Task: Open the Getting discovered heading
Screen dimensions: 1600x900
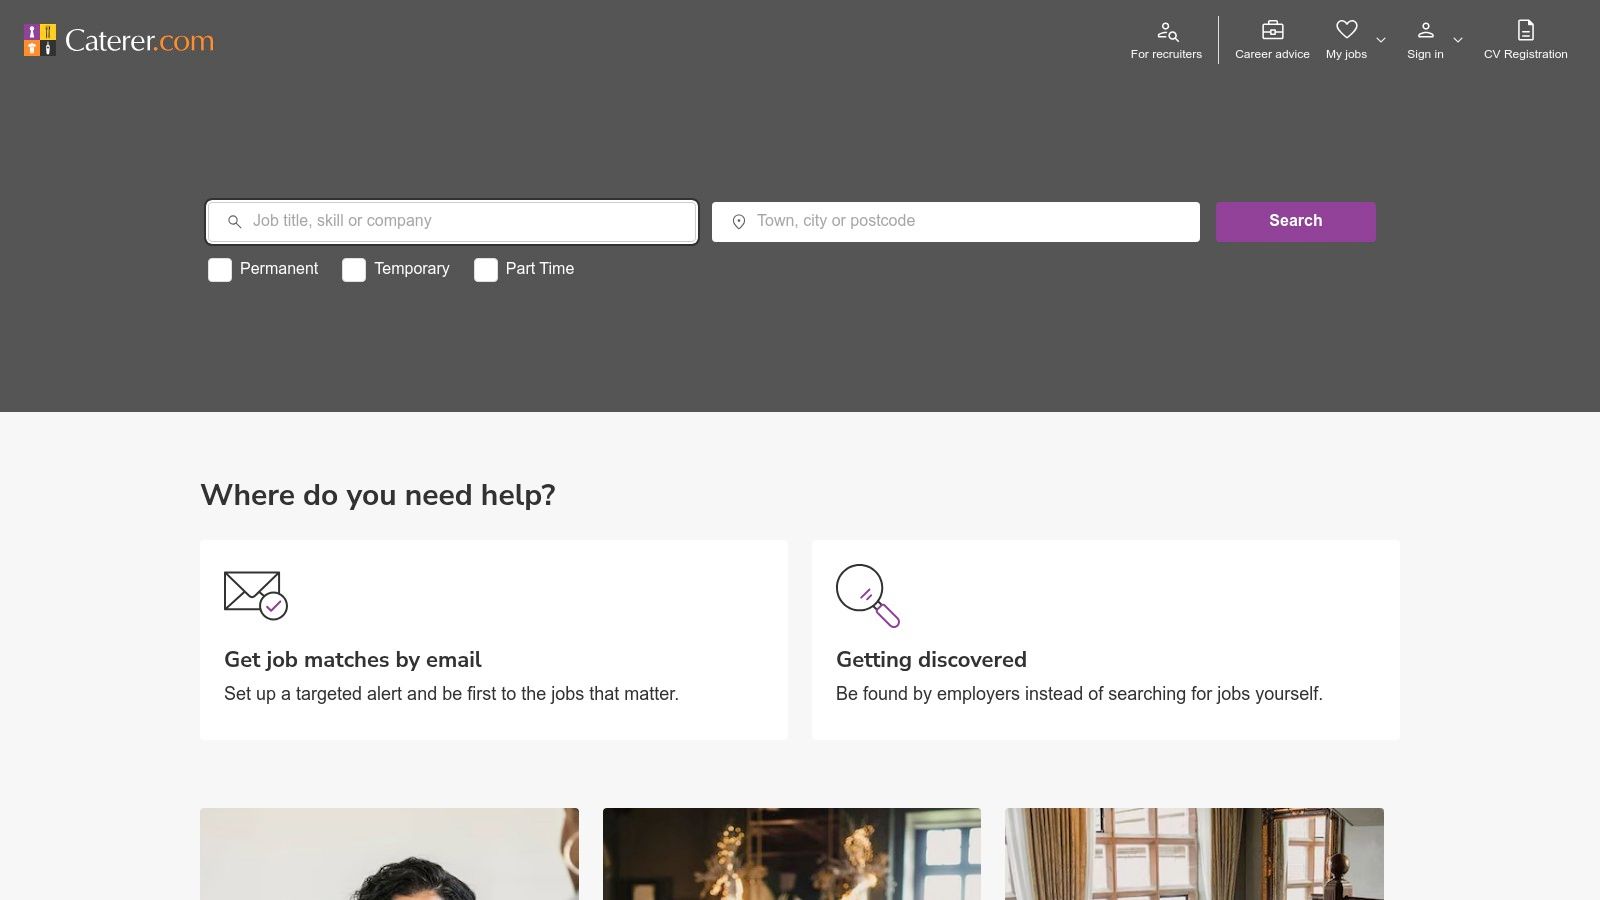Action: [x=931, y=660]
